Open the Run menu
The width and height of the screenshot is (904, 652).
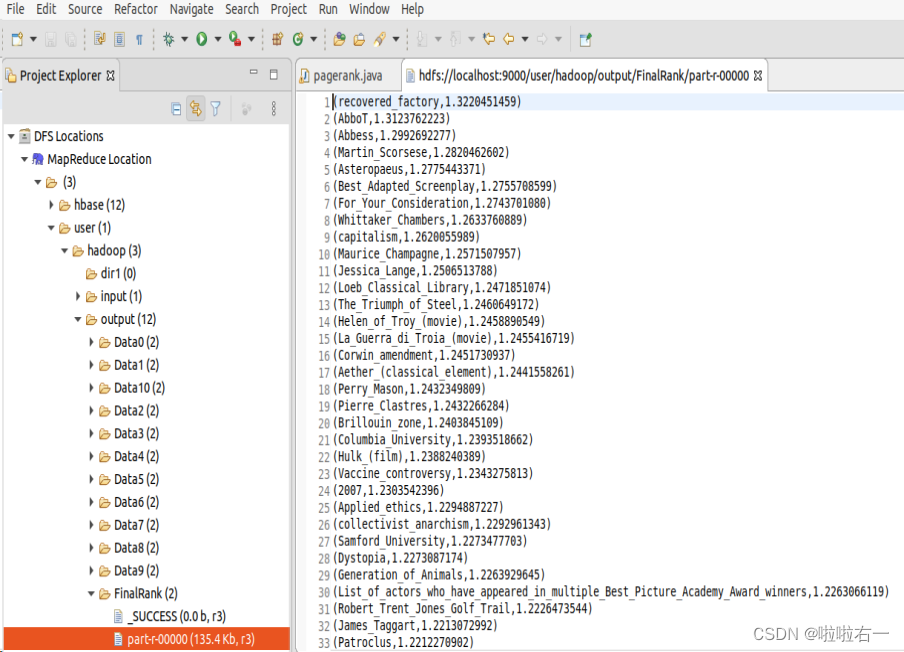[x=328, y=9]
